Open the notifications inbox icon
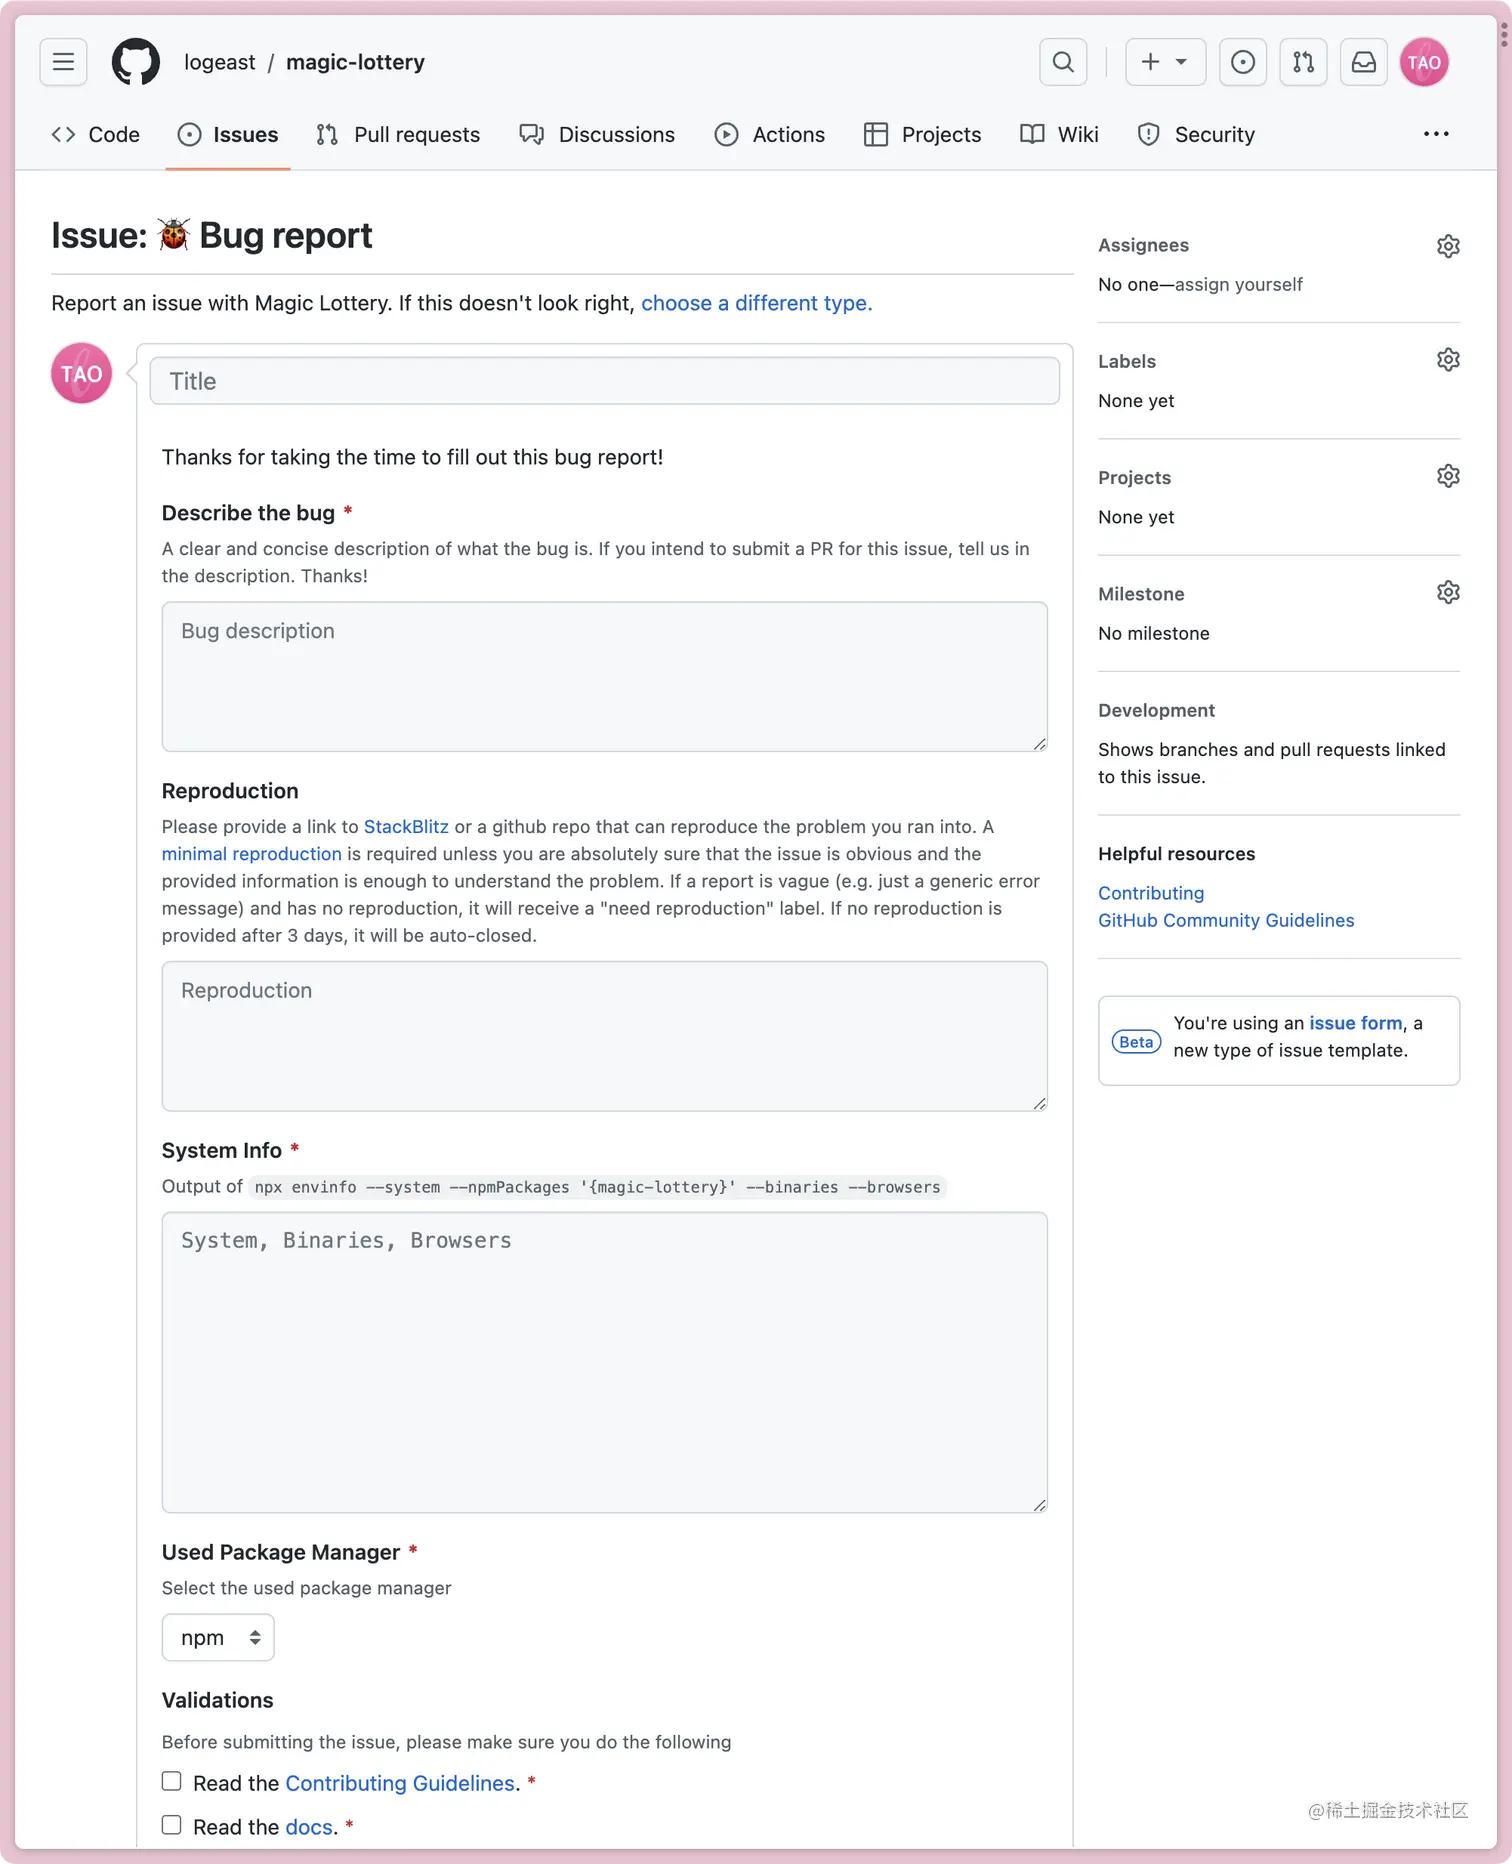This screenshot has width=1512, height=1864. pyautogui.click(x=1363, y=62)
